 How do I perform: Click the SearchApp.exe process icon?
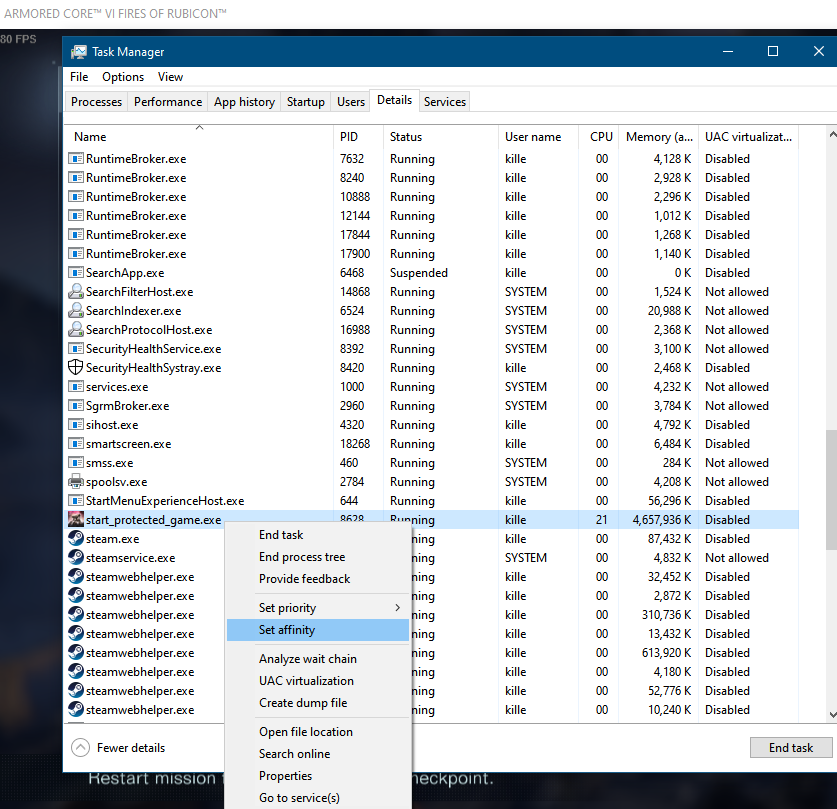(76, 273)
